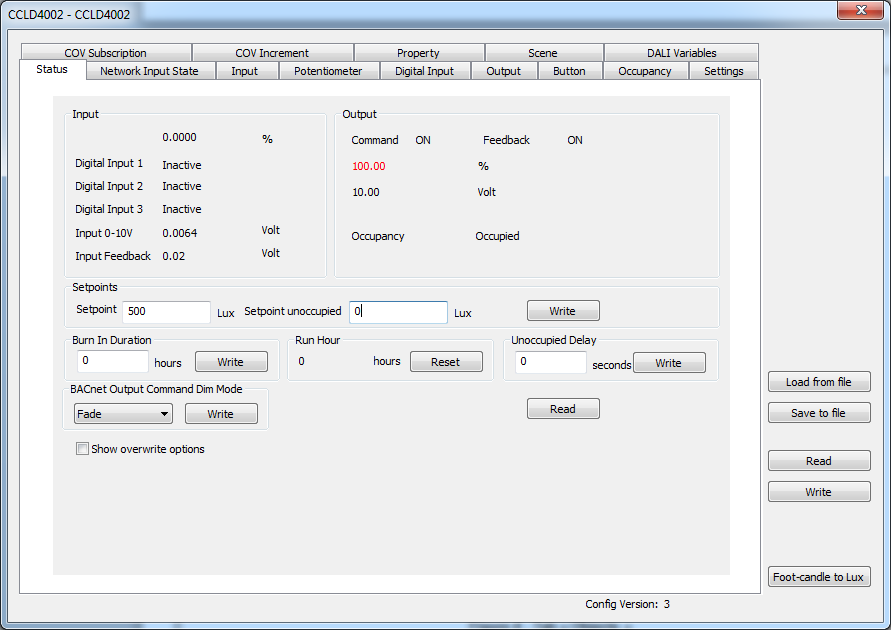Click the Burn In Duration hours field
This screenshot has width=891, height=630.
(113, 361)
